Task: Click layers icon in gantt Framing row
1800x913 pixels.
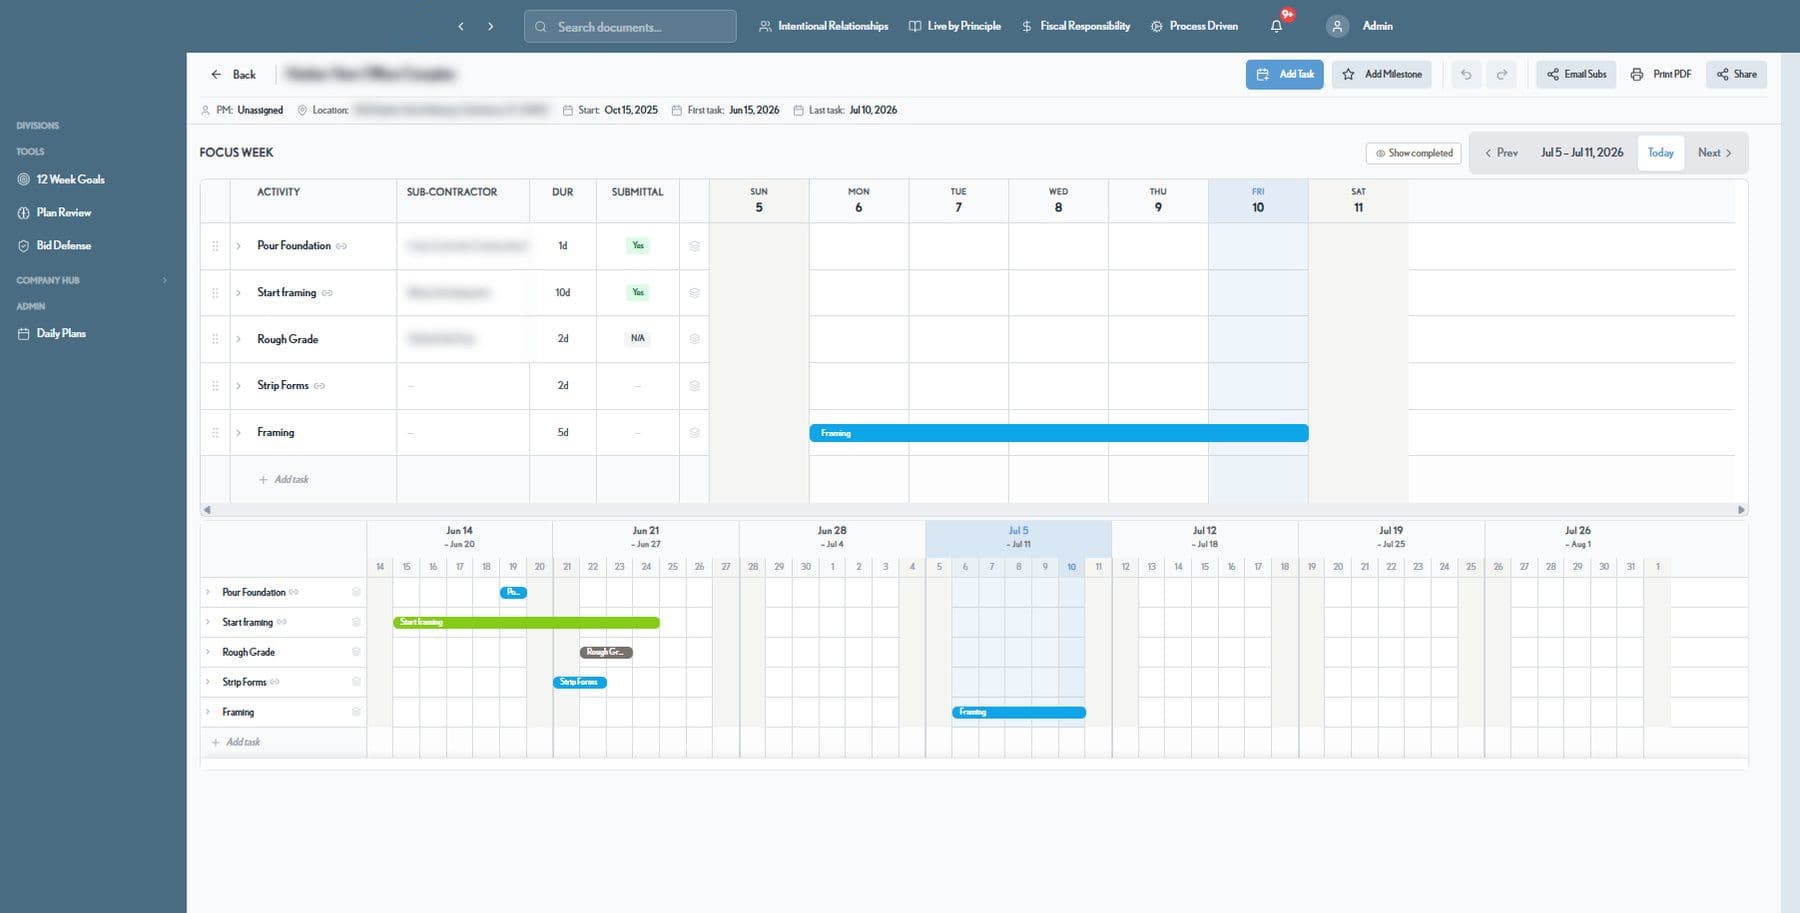Action: point(356,712)
